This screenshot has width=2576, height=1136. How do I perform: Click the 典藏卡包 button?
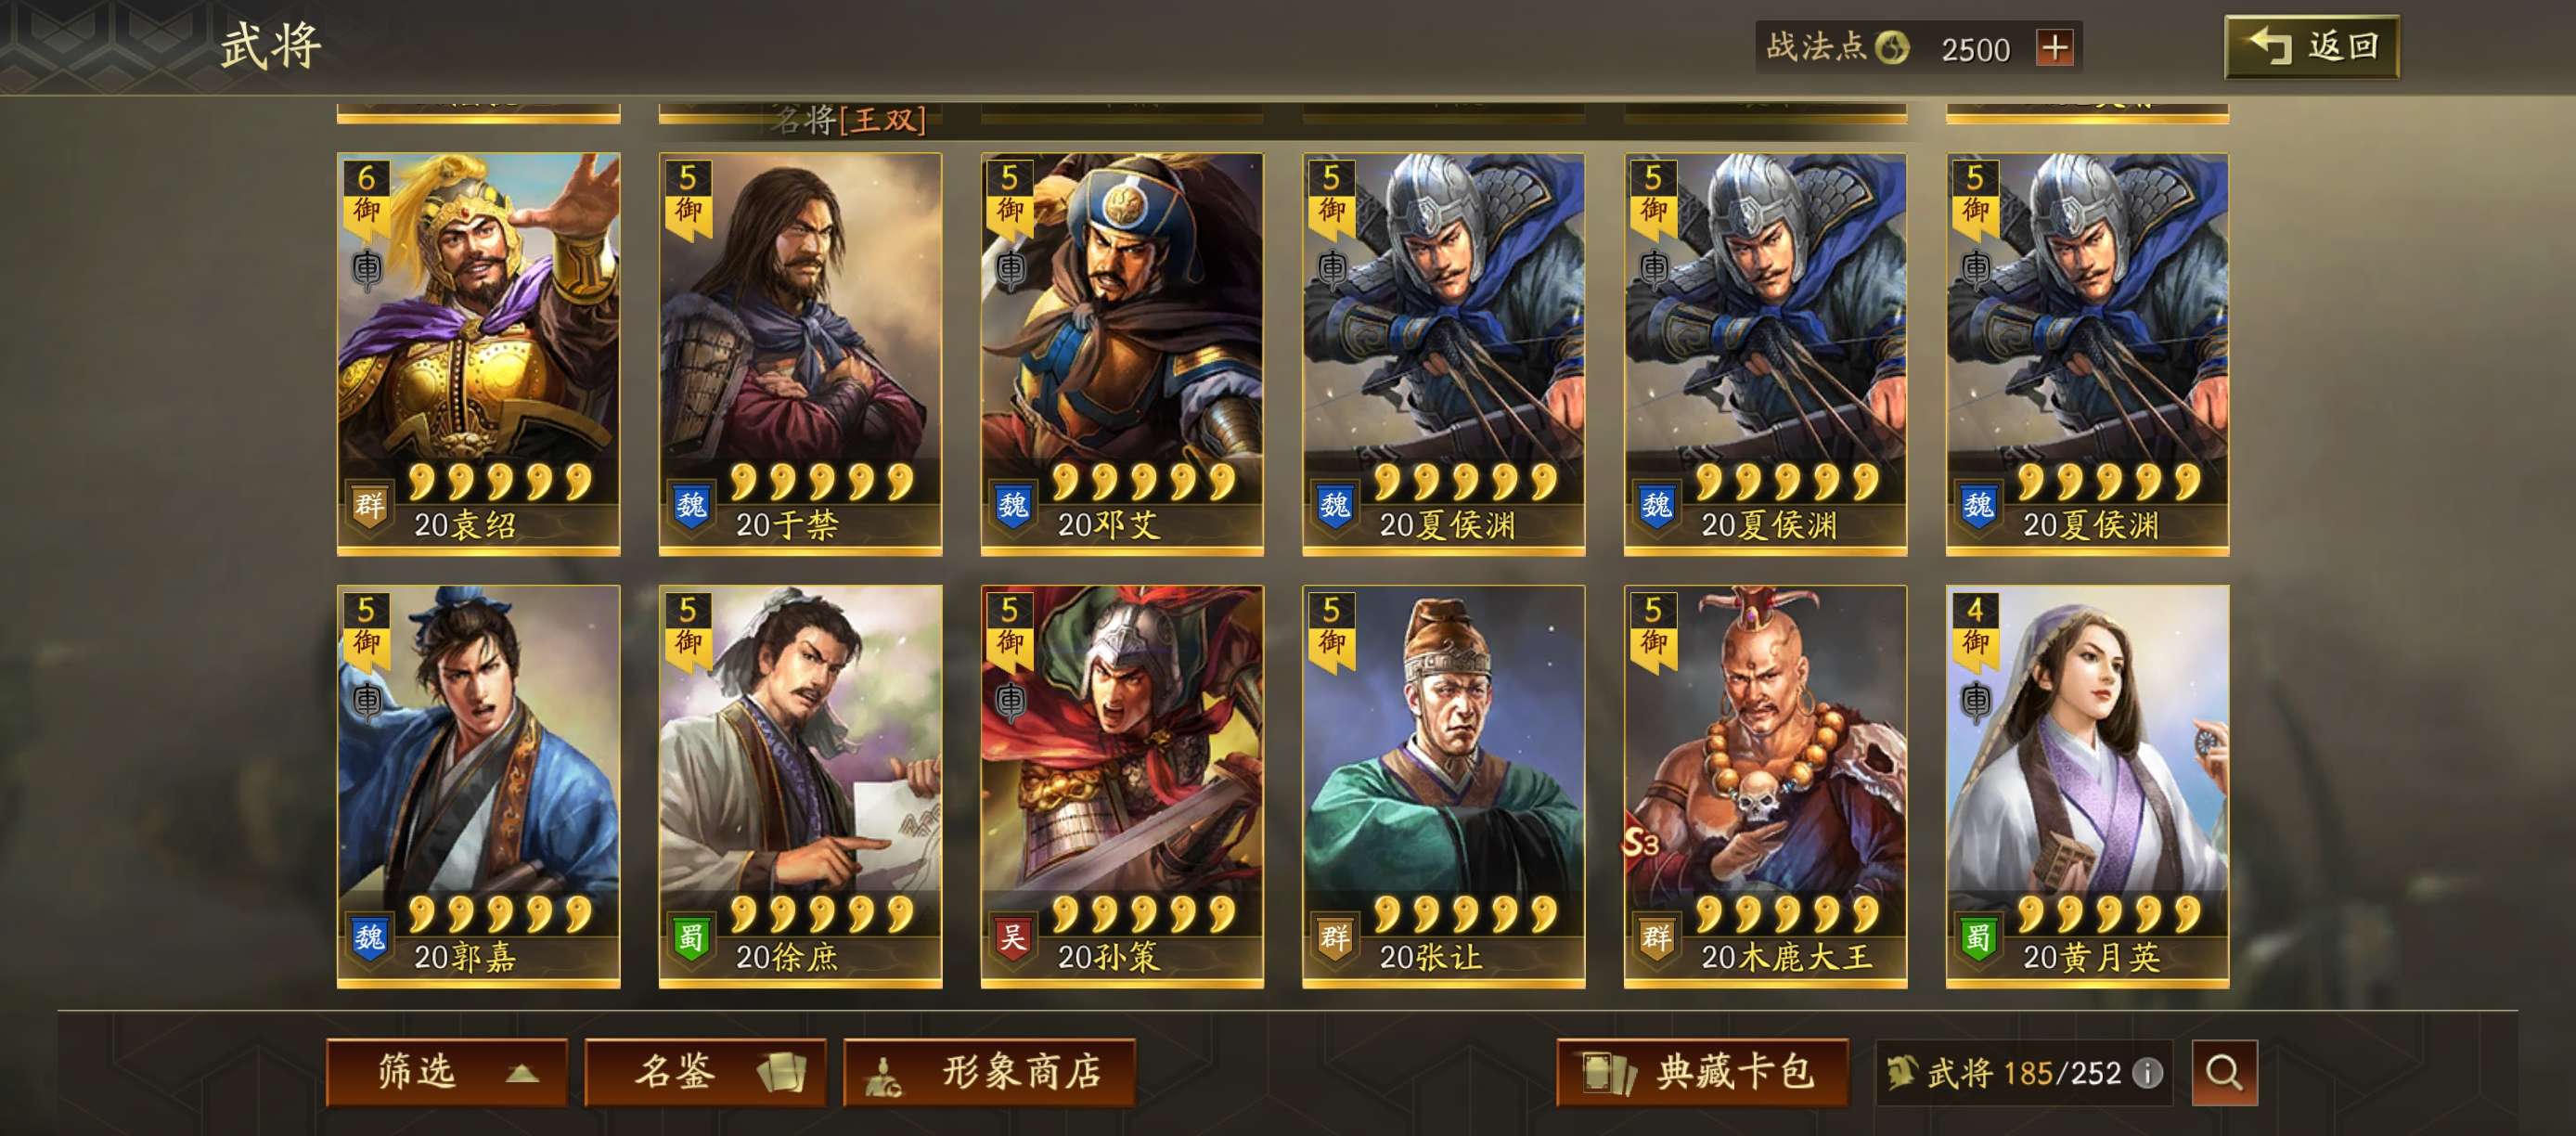pos(1702,1072)
